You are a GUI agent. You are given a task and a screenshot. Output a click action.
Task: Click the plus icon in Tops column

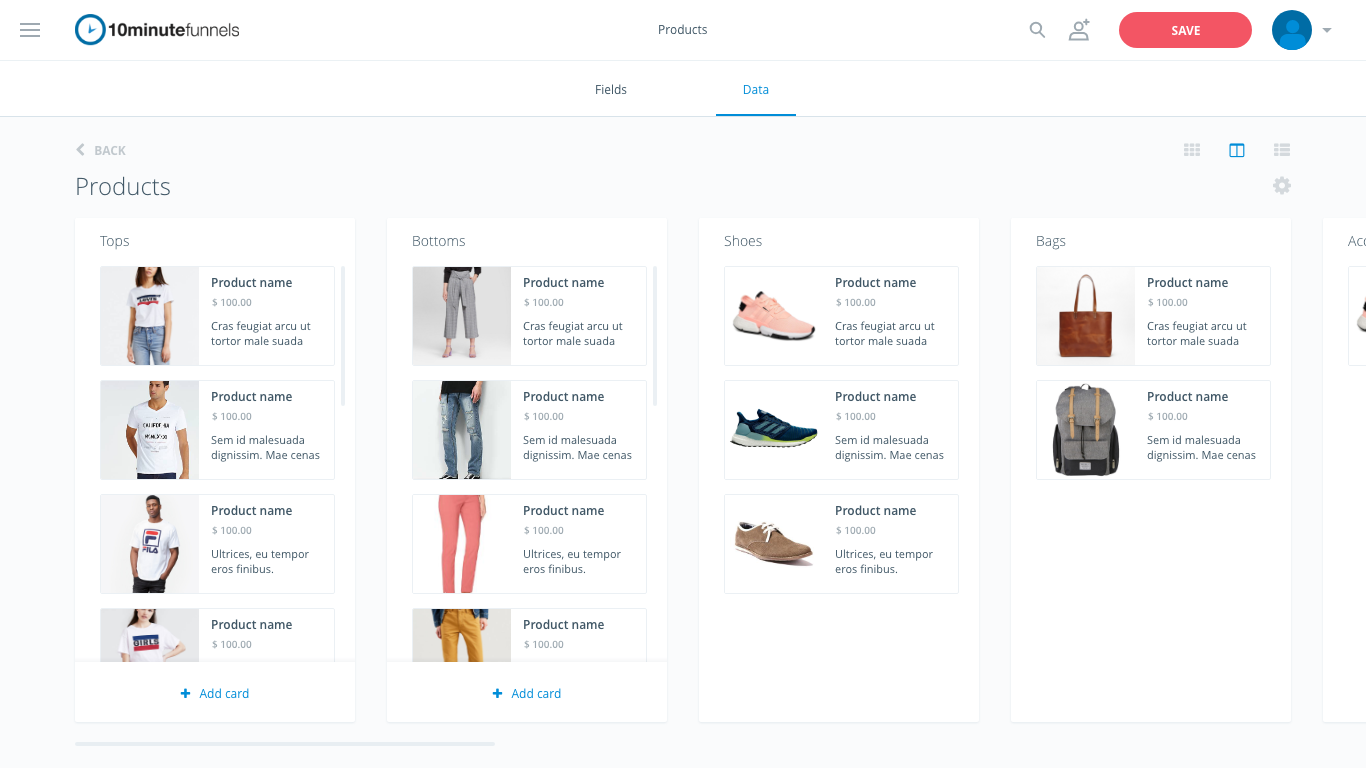tap(185, 693)
